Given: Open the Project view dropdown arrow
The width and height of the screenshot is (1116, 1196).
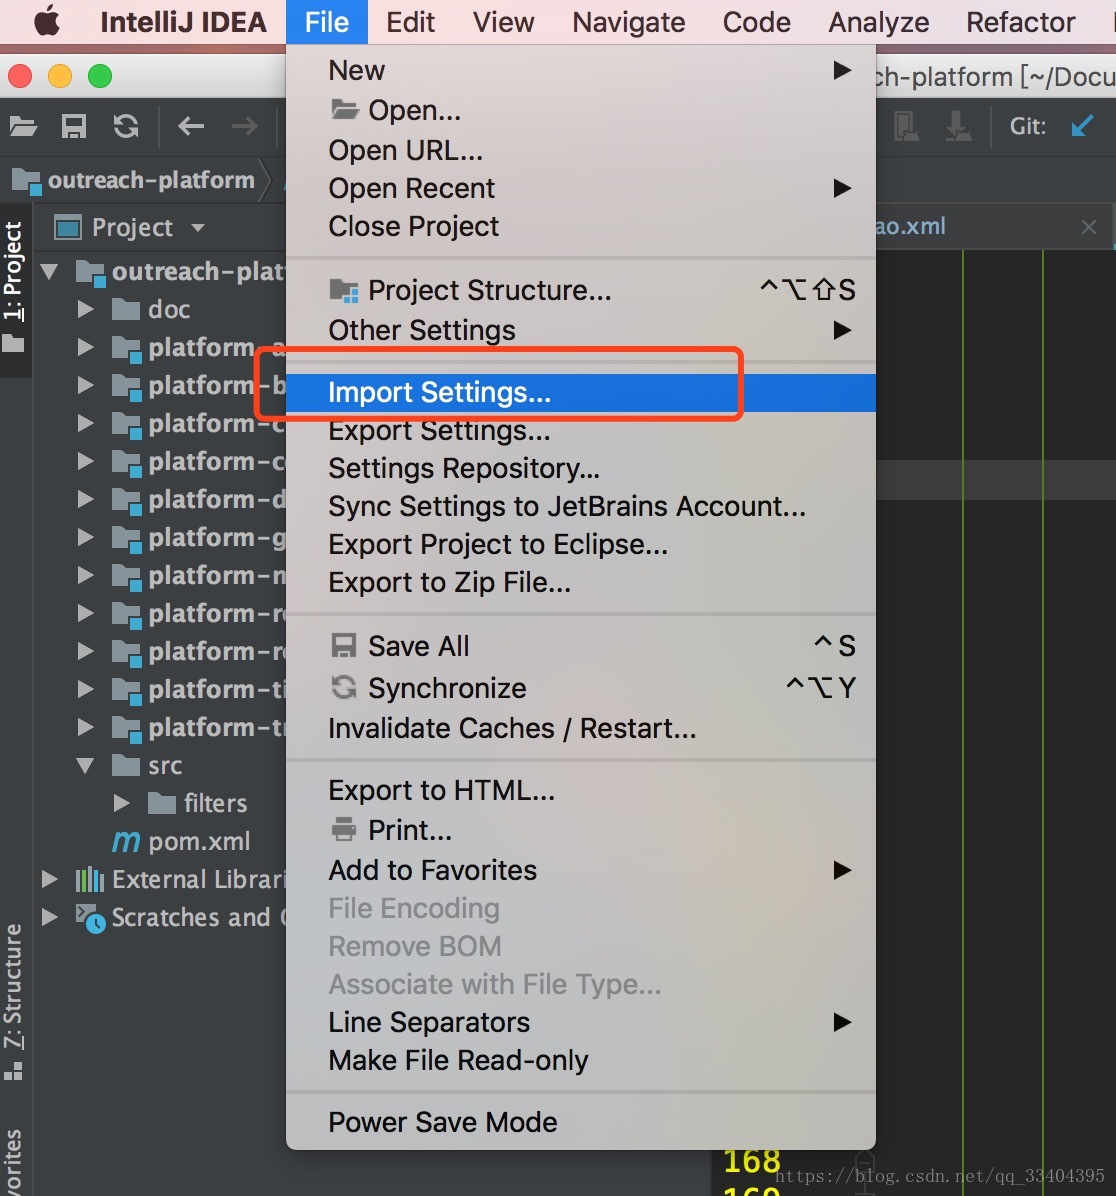Looking at the screenshot, I should [198, 227].
